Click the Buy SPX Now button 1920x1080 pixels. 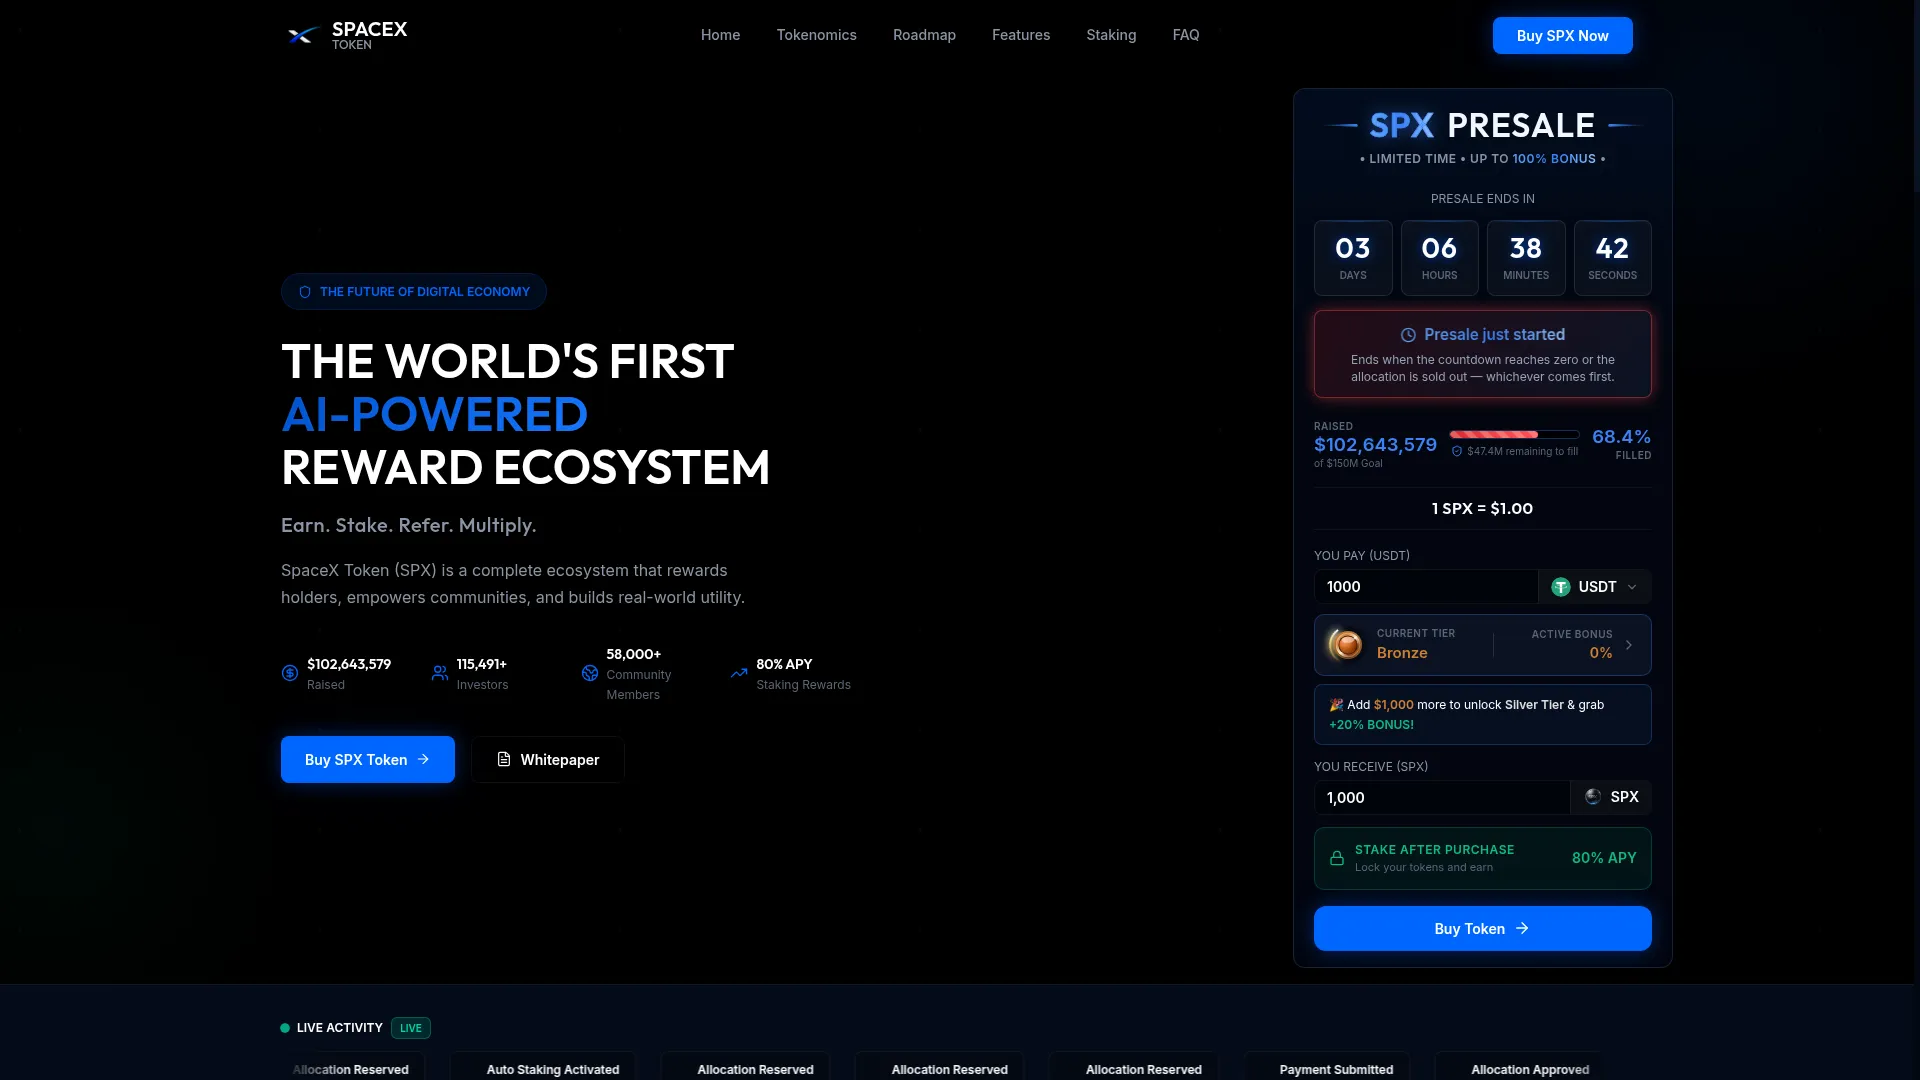[1562, 36]
